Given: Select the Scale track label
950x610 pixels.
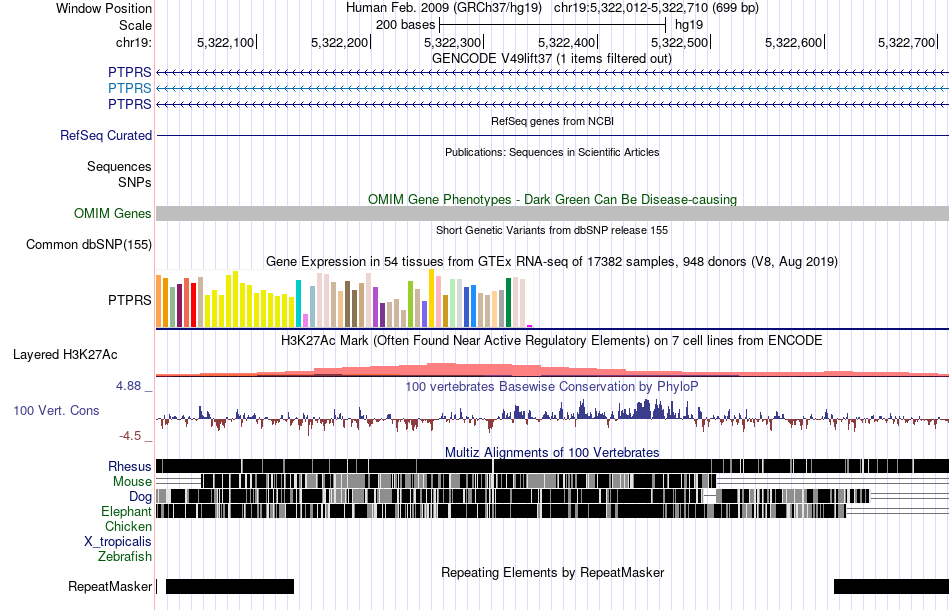Looking at the screenshot, I should 135,25.
